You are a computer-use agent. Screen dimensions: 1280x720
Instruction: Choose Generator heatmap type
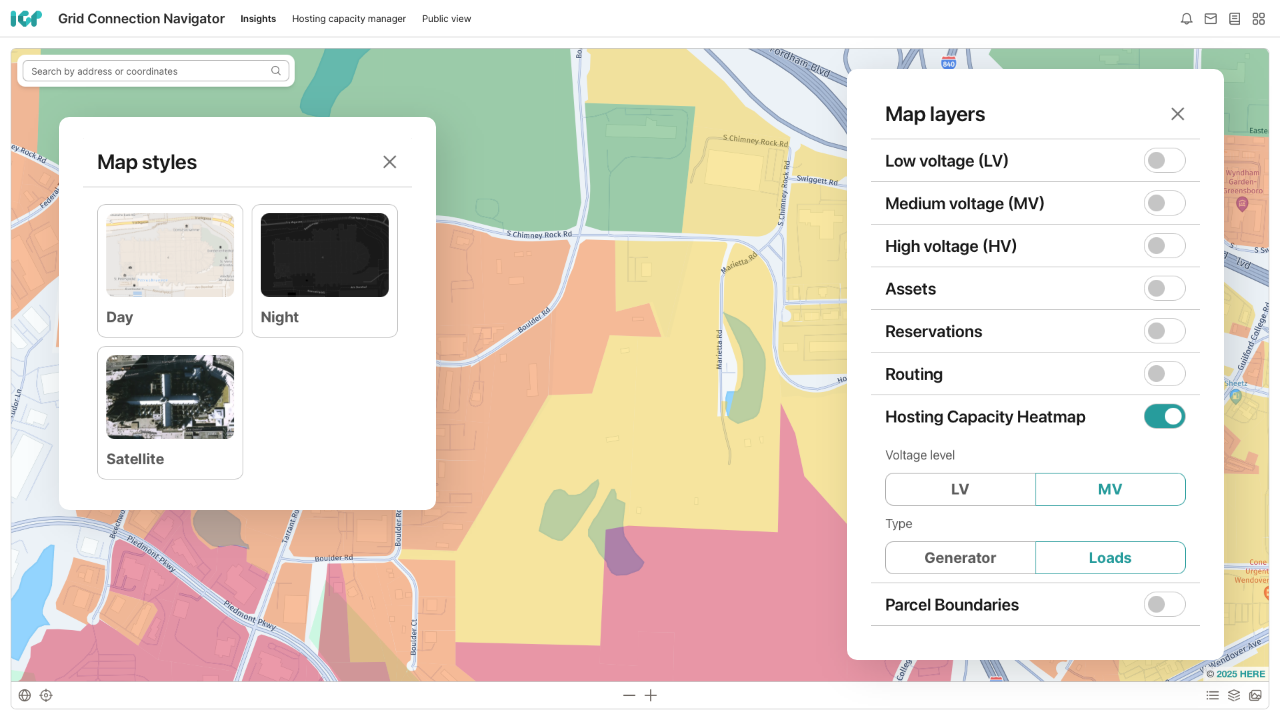tap(960, 558)
